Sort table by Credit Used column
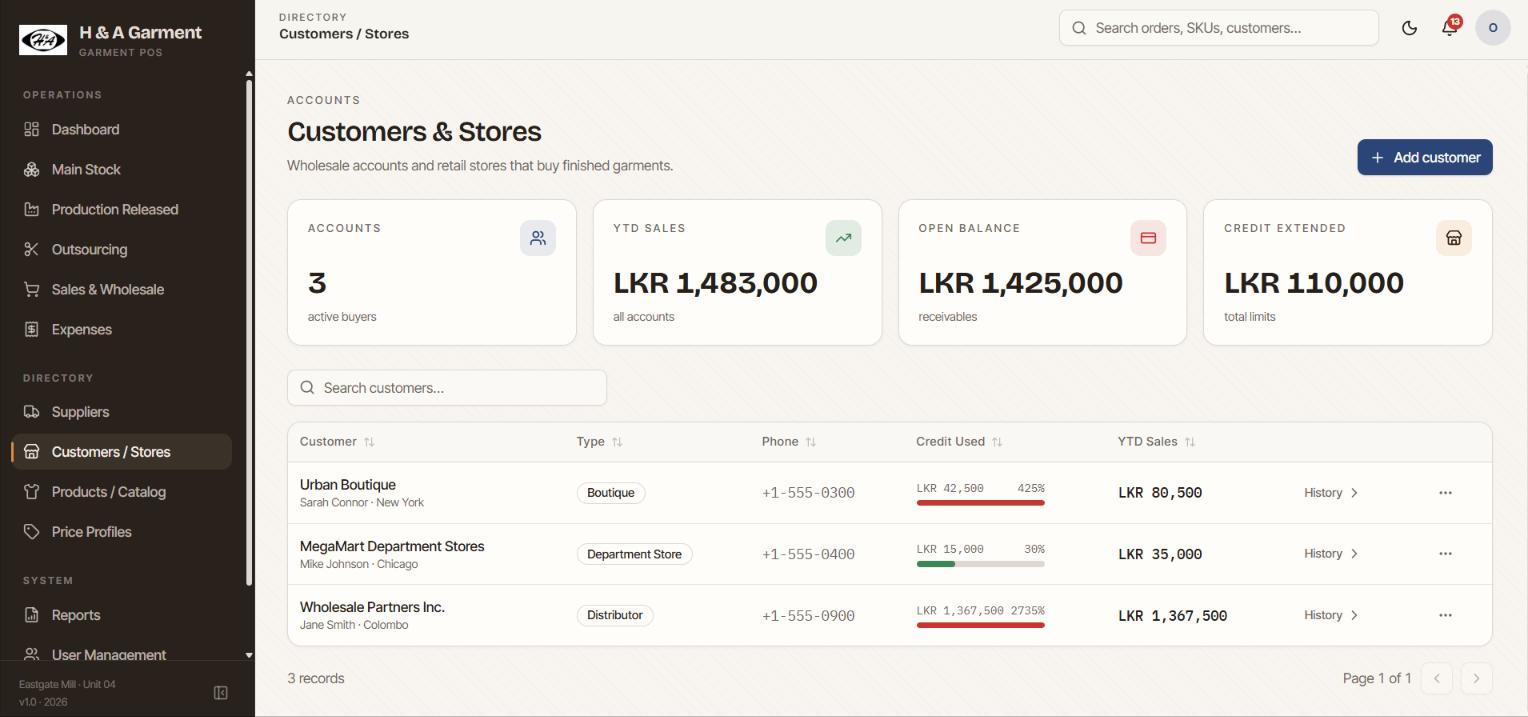The width and height of the screenshot is (1528, 717). 959,441
